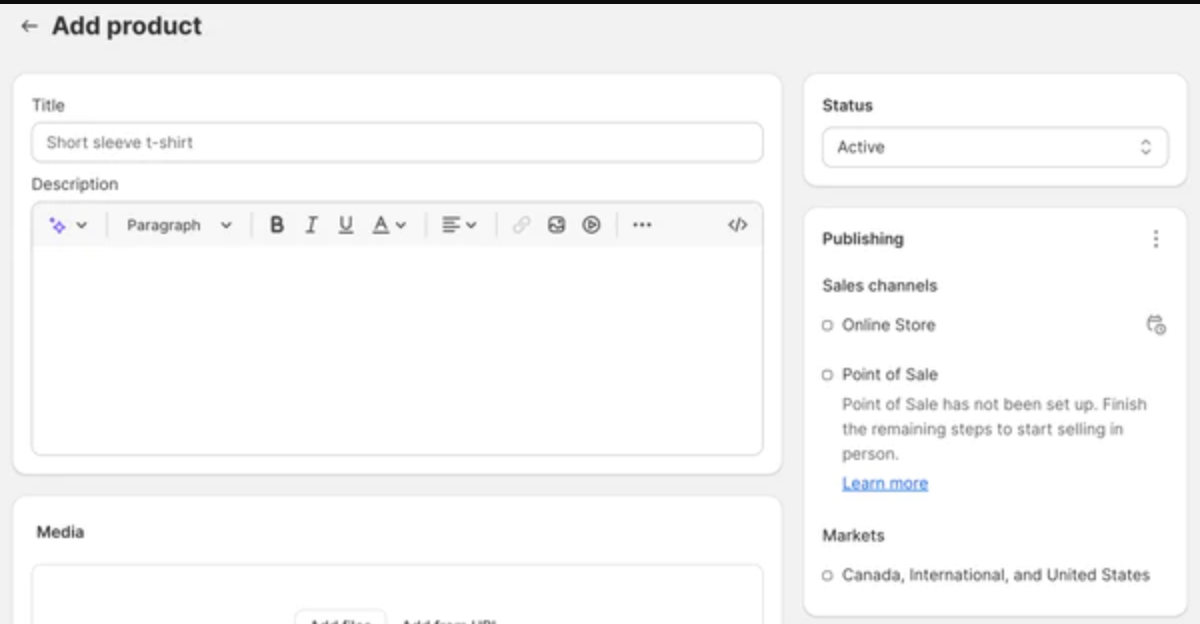Apply italic formatting in description toolbar
1200x624 pixels.
tap(311, 225)
